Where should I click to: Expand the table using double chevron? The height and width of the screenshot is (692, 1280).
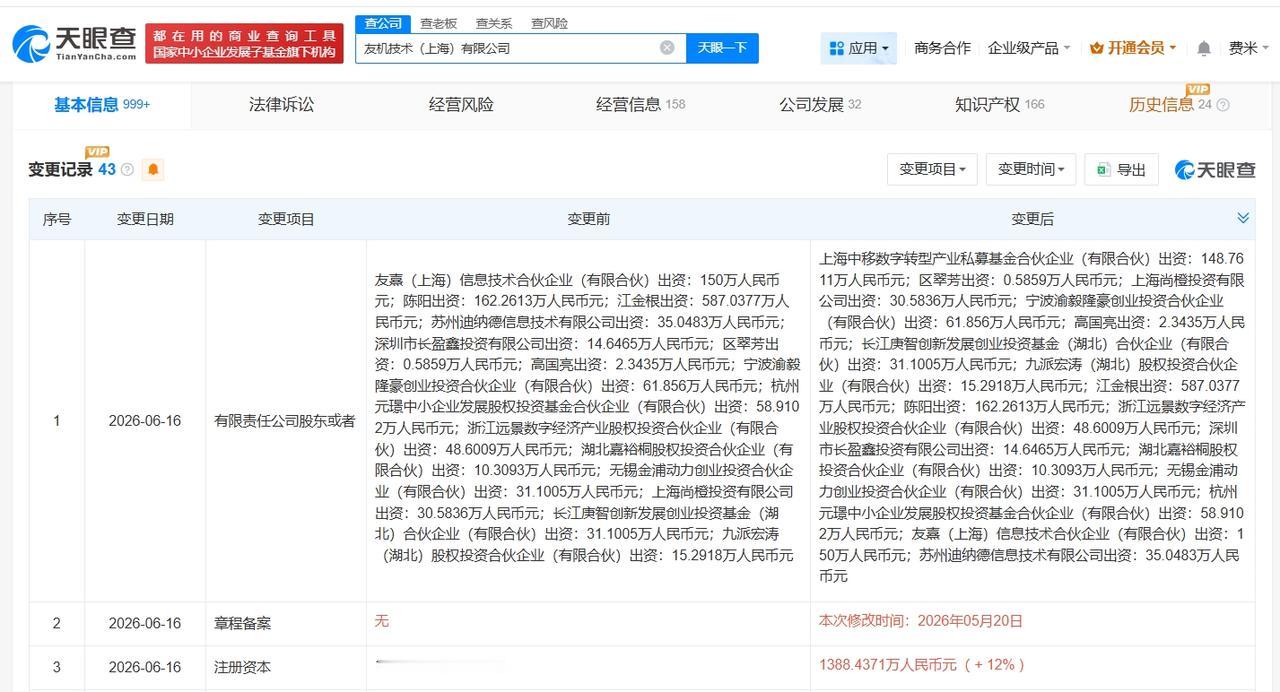[1243, 218]
